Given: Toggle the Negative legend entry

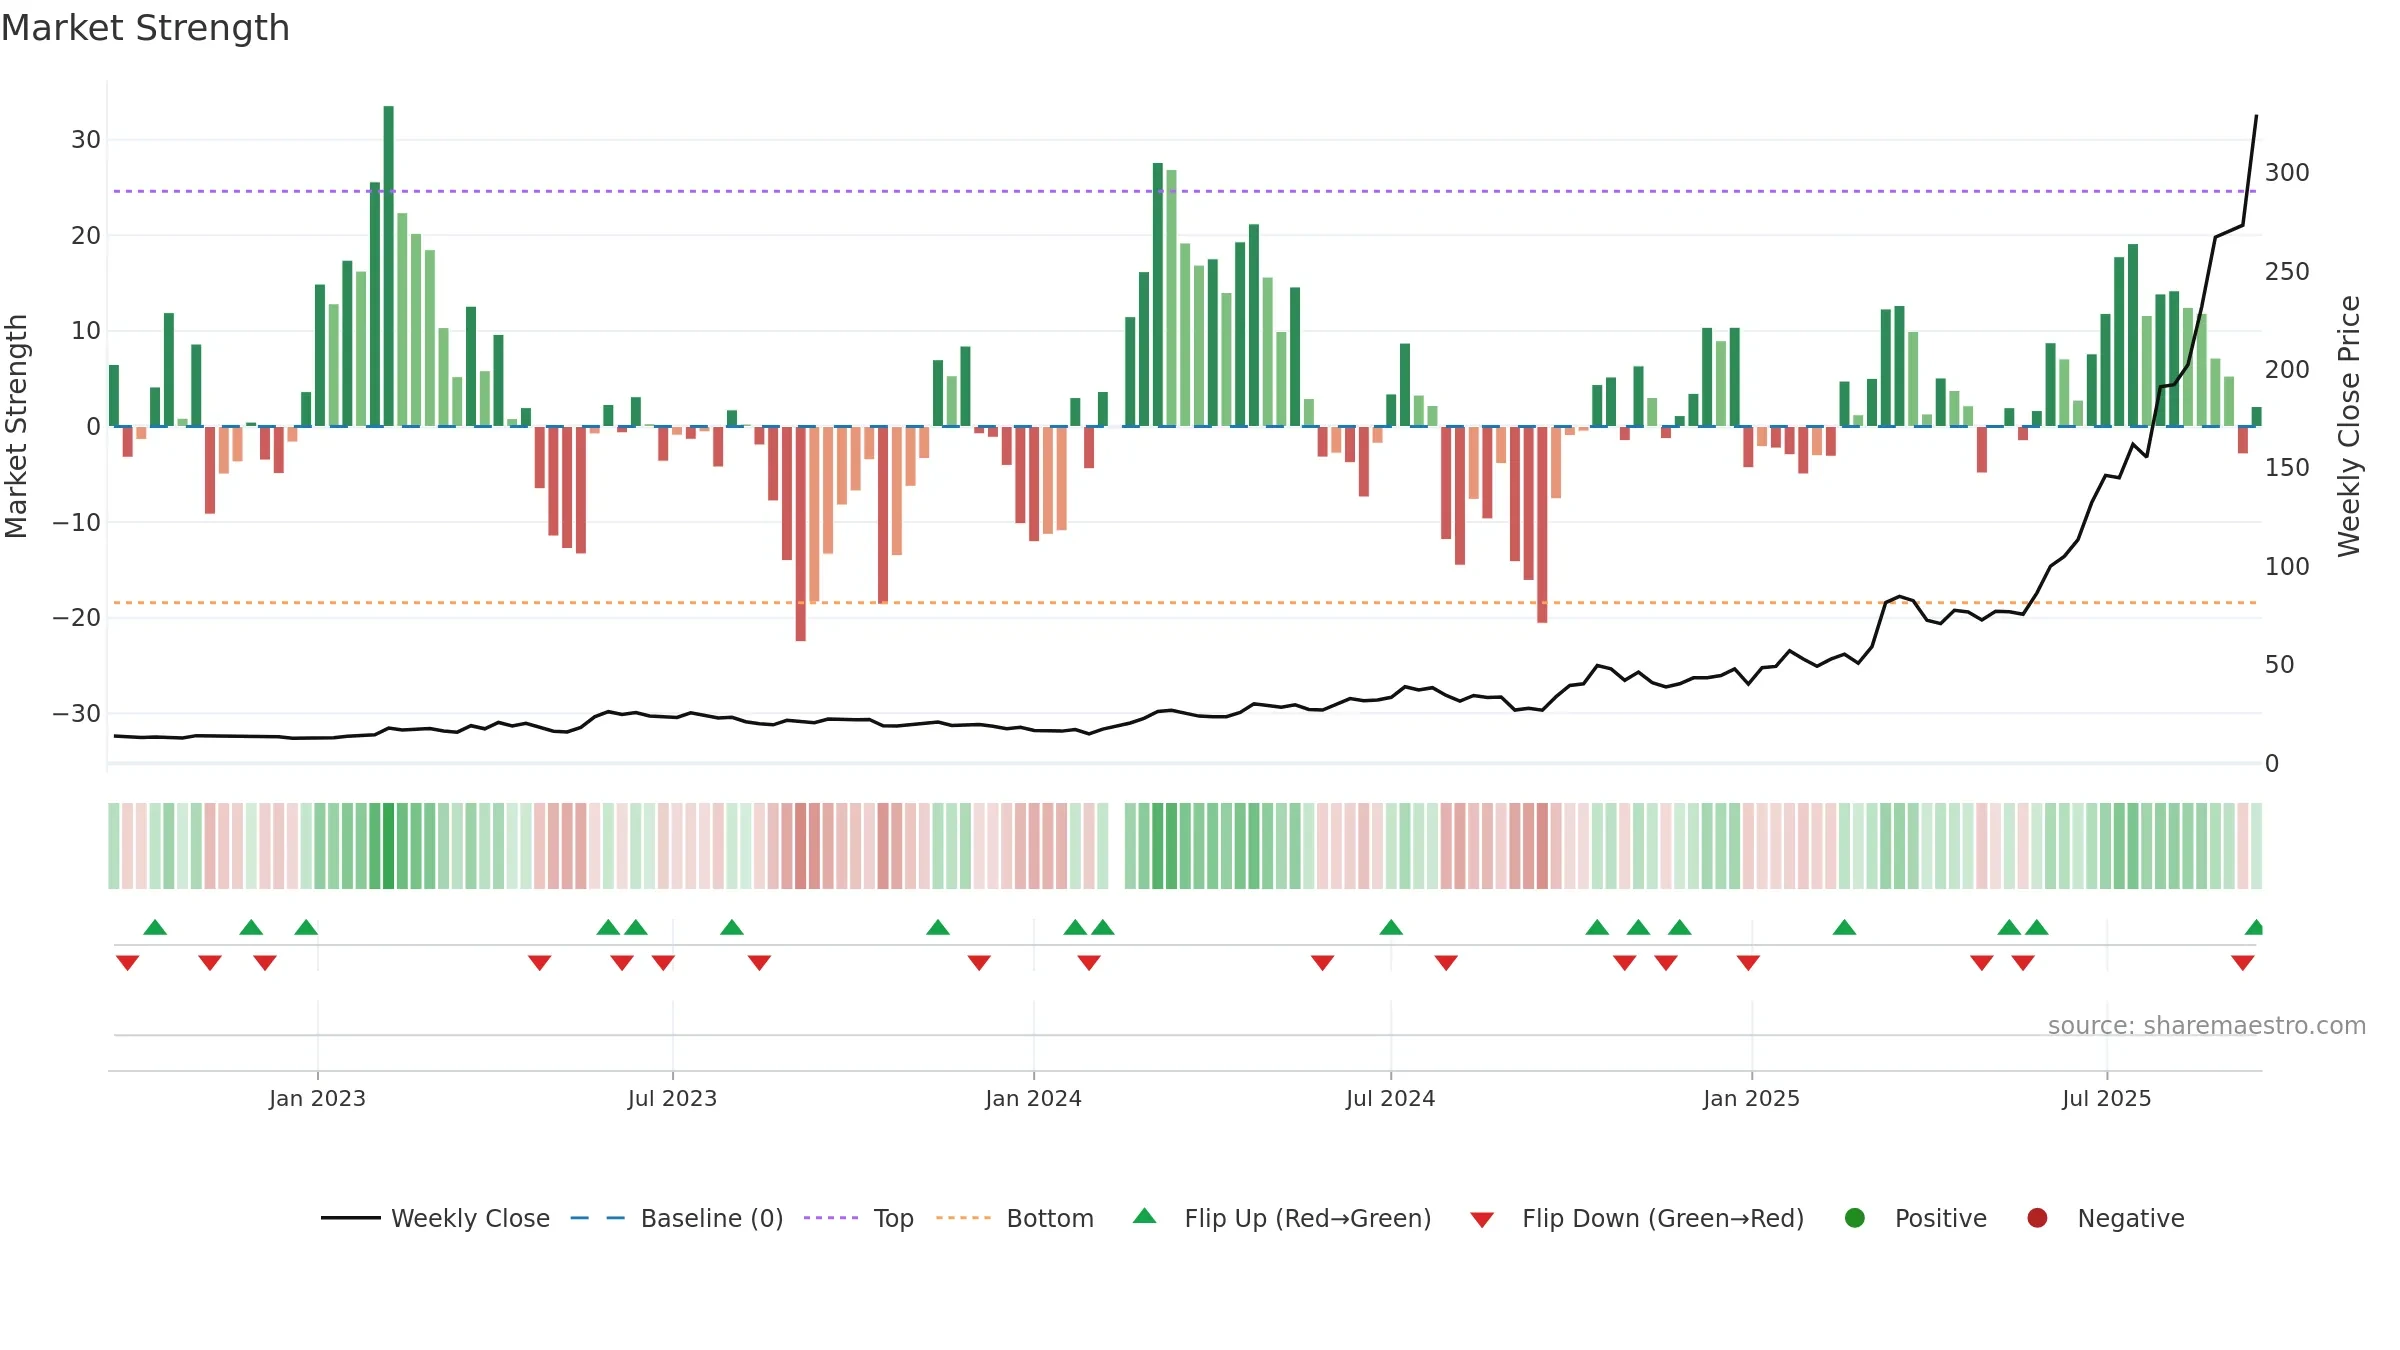Looking at the screenshot, I should click(2105, 1218).
